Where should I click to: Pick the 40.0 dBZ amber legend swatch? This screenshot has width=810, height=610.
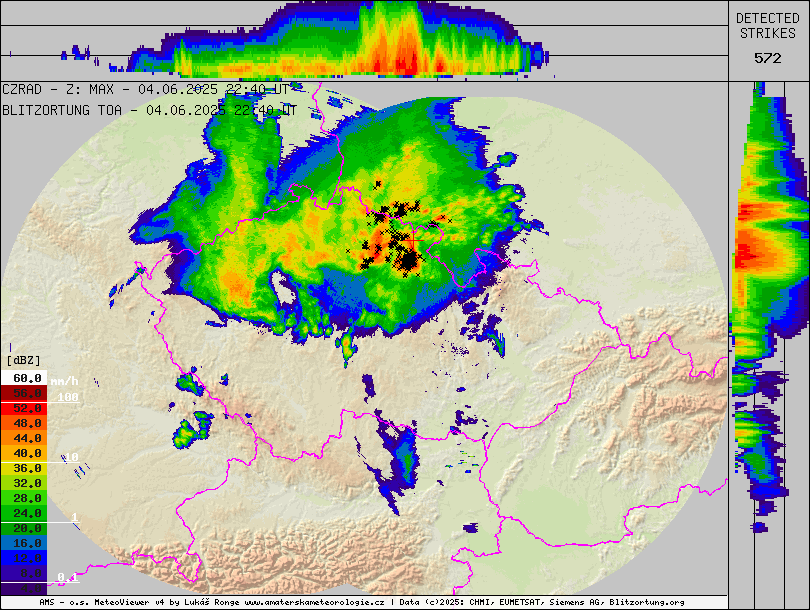click(x=24, y=453)
